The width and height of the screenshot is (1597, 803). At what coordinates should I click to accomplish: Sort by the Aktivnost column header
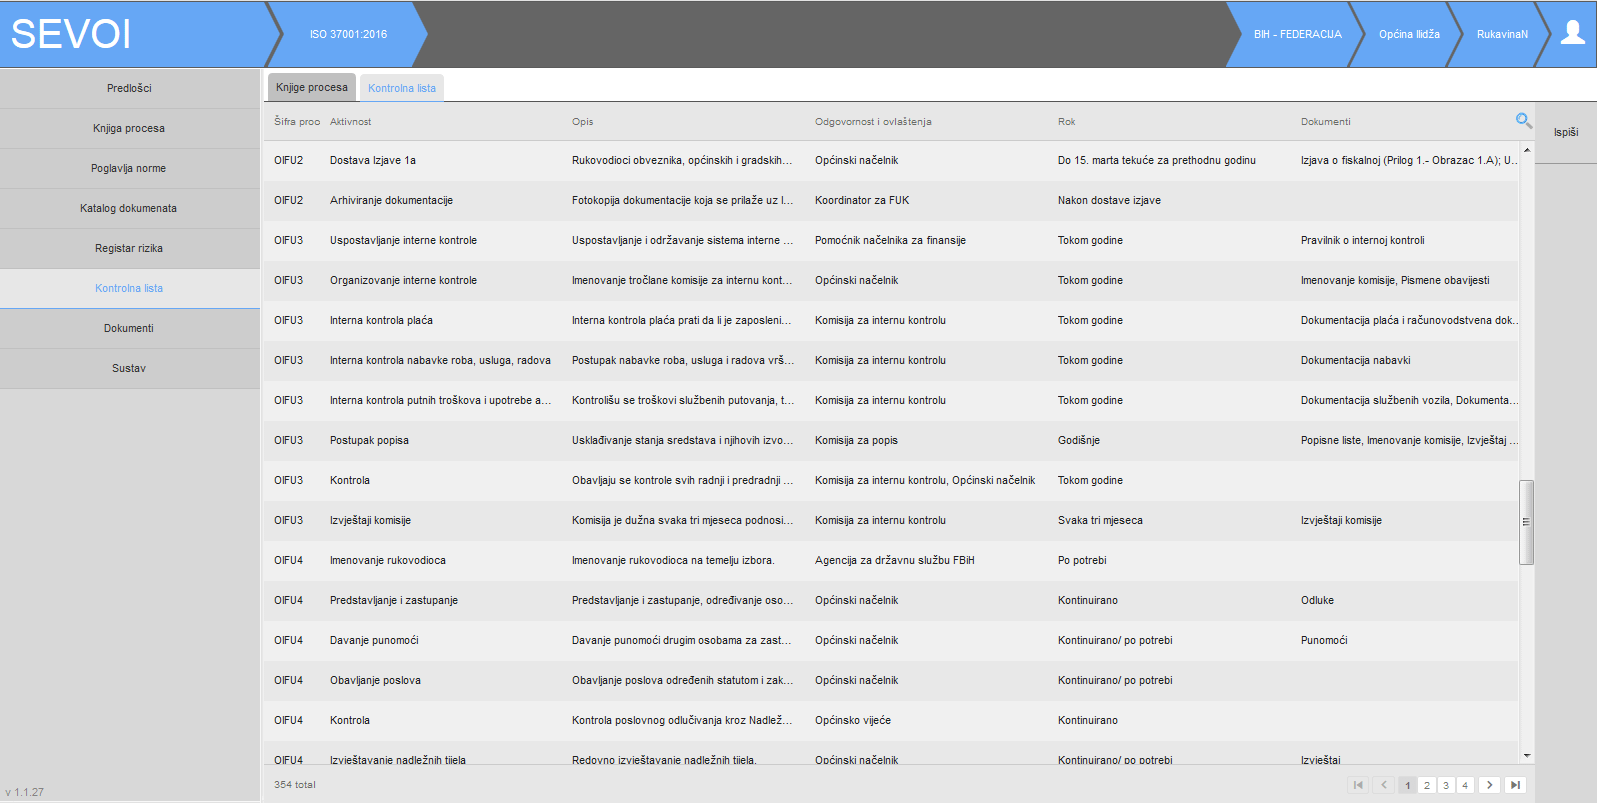[x=350, y=122]
